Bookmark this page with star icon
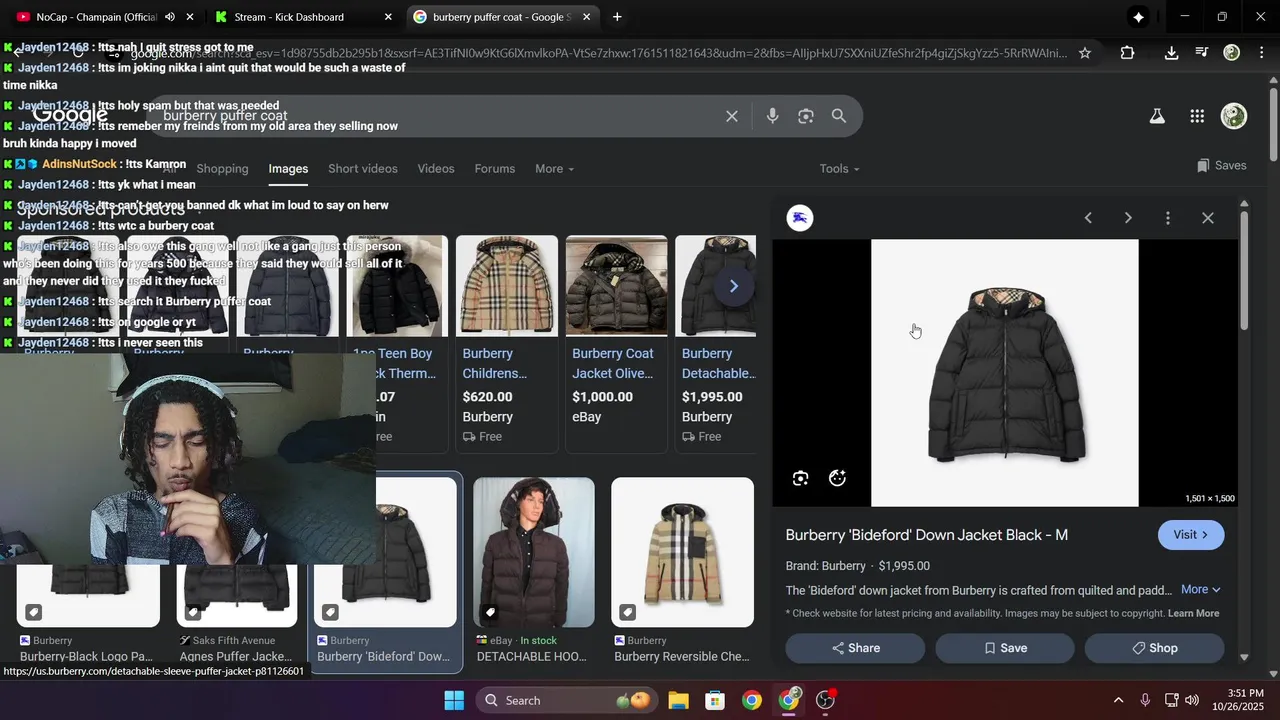The image size is (1280, 720). point(1085,53)
